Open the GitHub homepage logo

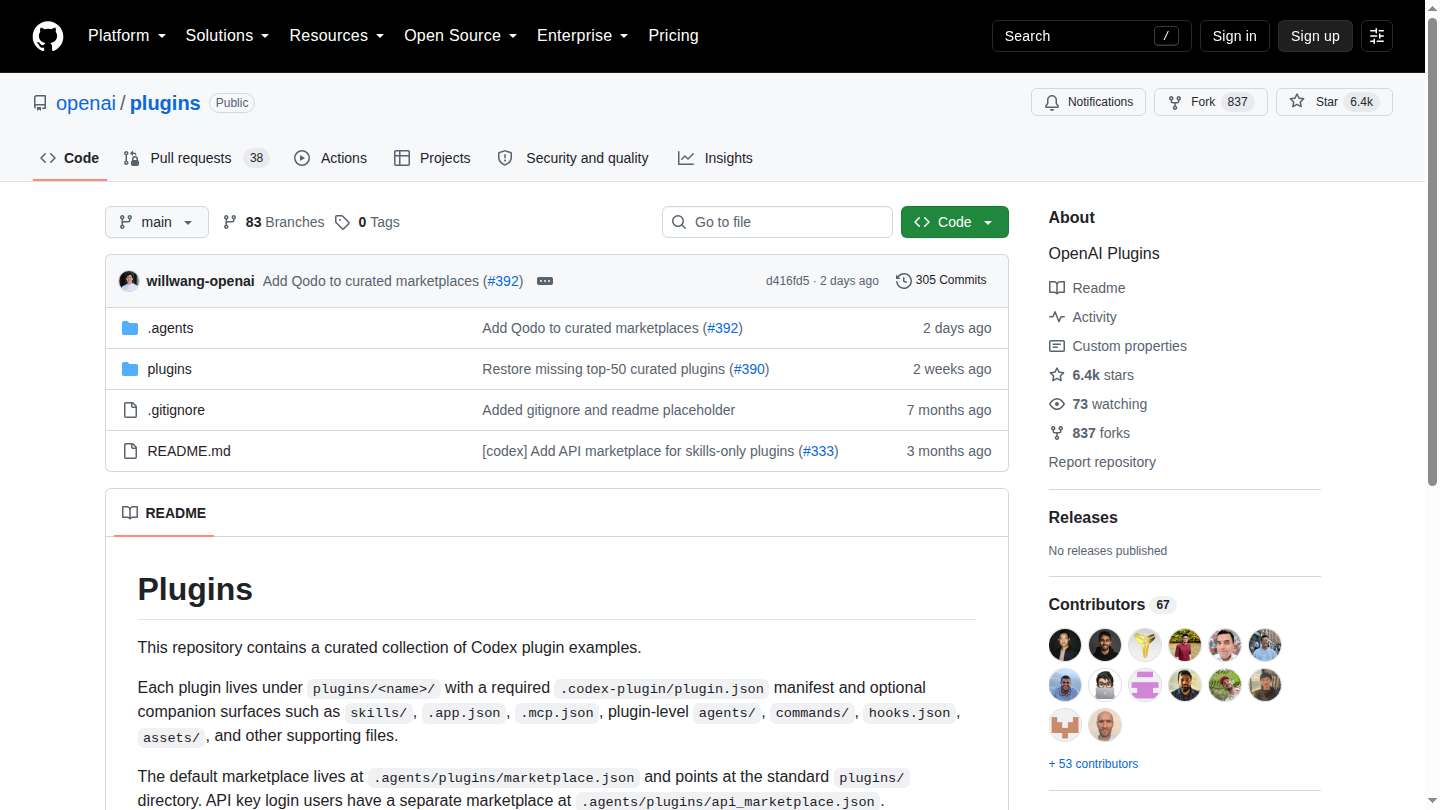pos(48,36)
